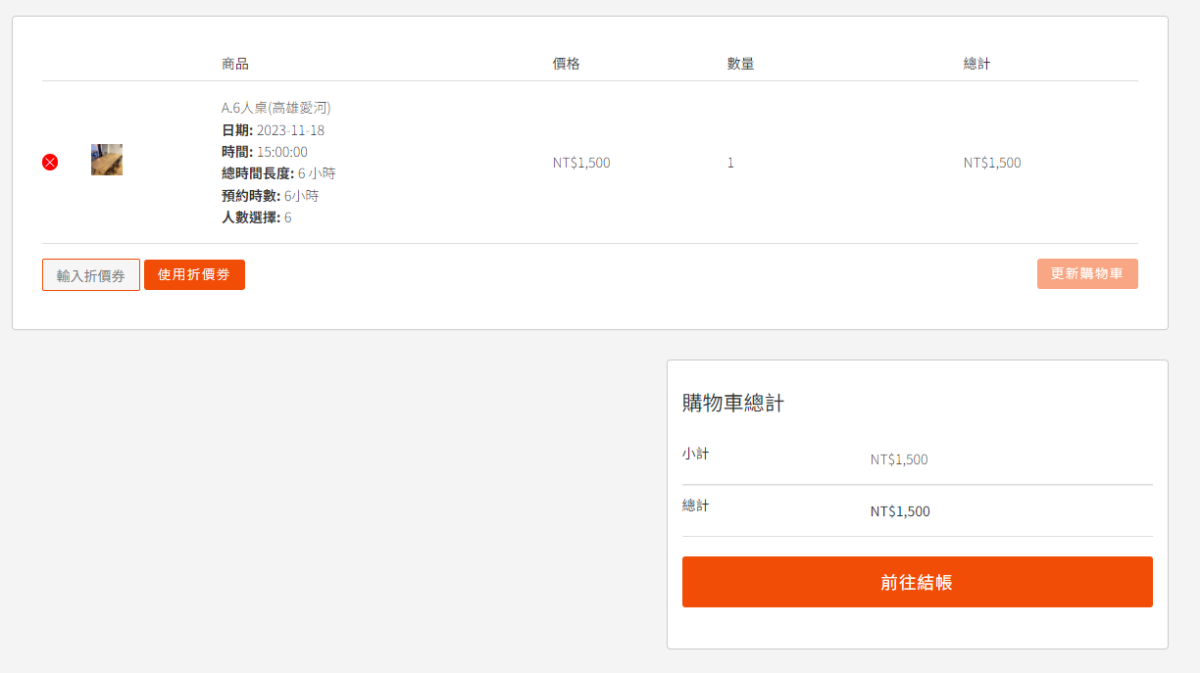Screen dimensions: 1200x673
Task: Click the 數量 column header
Action: click(740, 64)
